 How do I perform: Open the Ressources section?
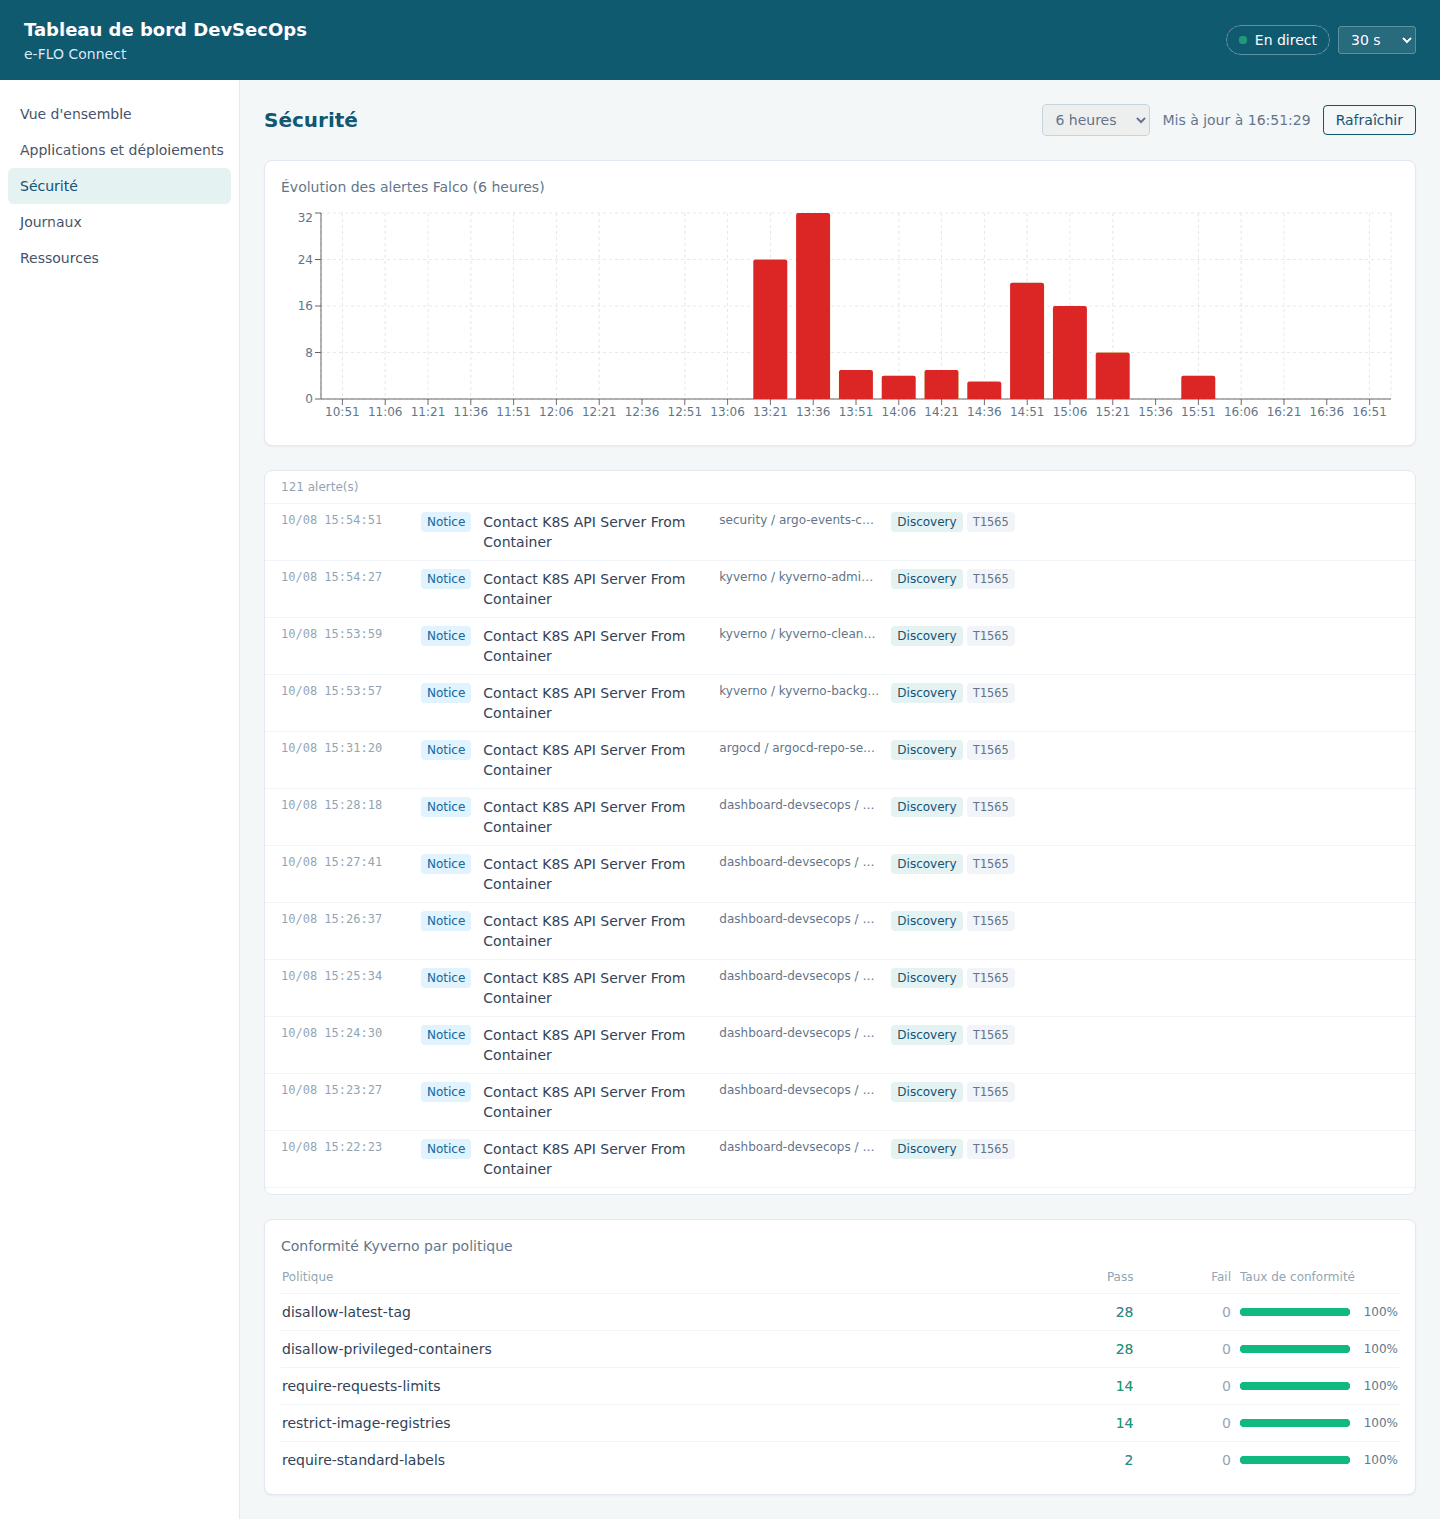click(x=119, y=258)
